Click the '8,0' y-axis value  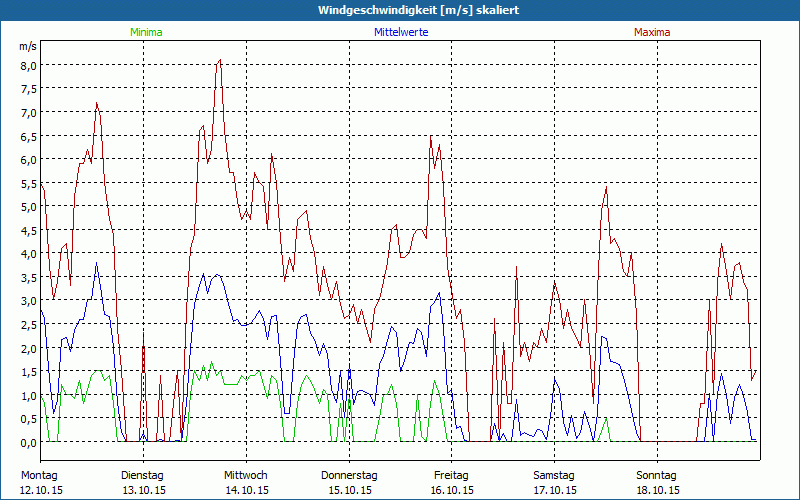pyautogui.click(x=29, y=65)
